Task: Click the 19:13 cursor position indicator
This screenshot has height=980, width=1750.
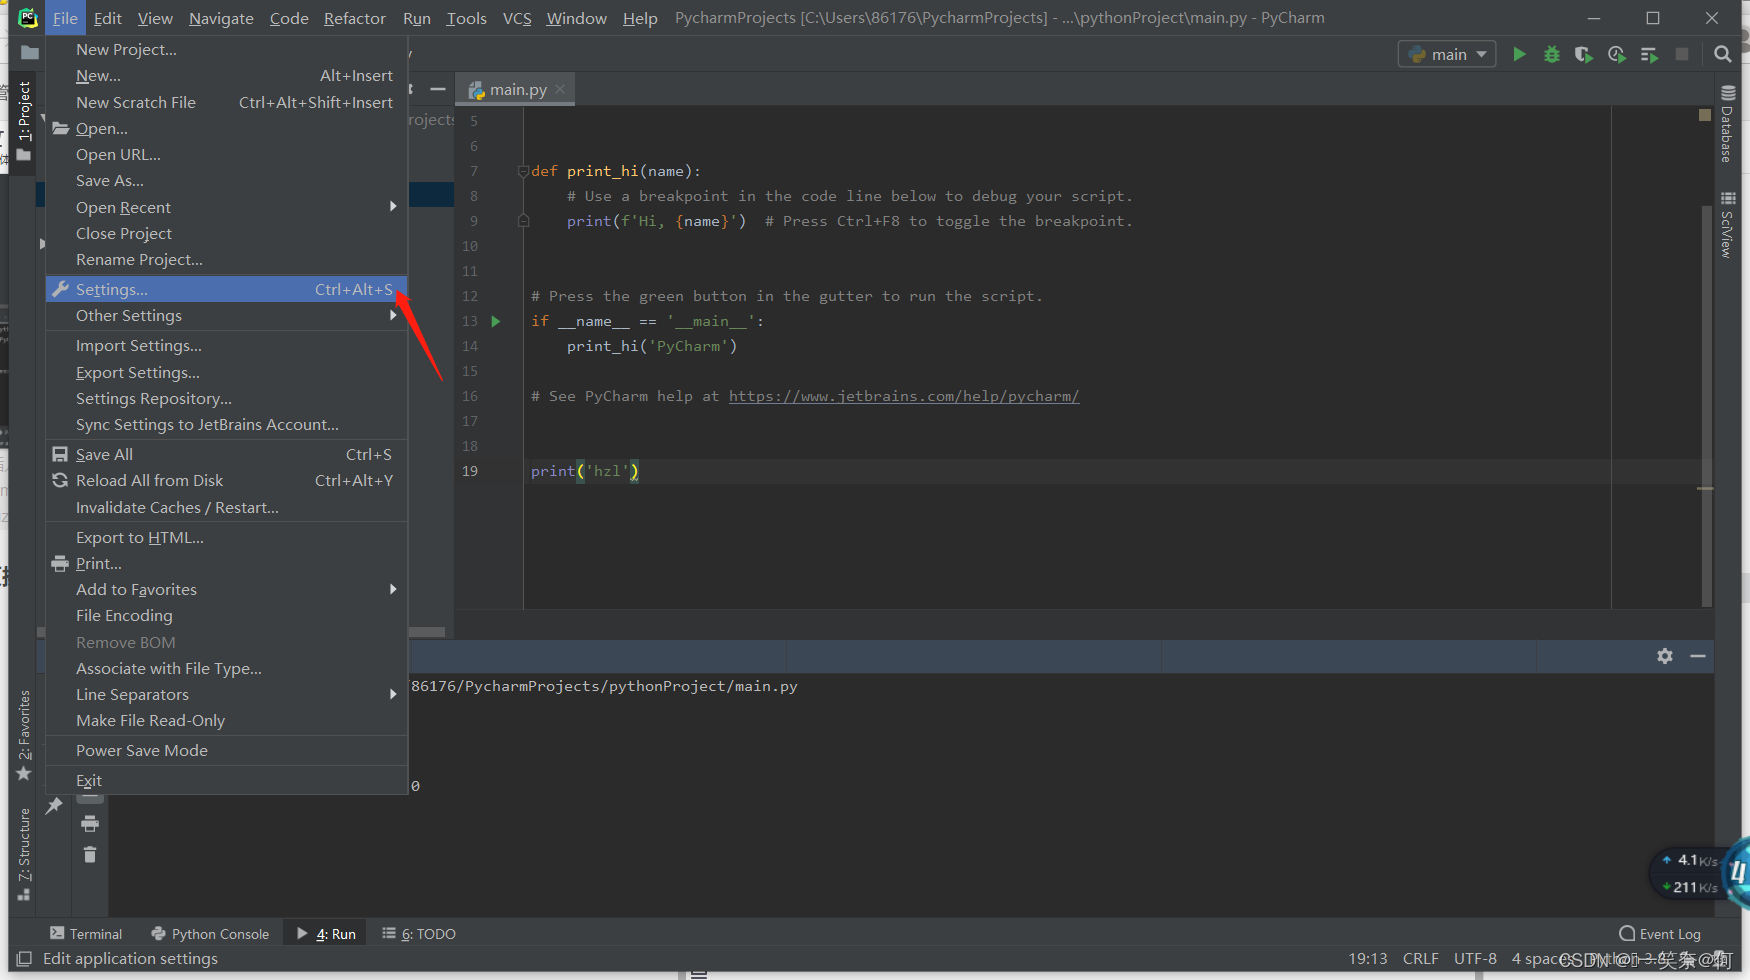Action: click(x=1367, y=959)
